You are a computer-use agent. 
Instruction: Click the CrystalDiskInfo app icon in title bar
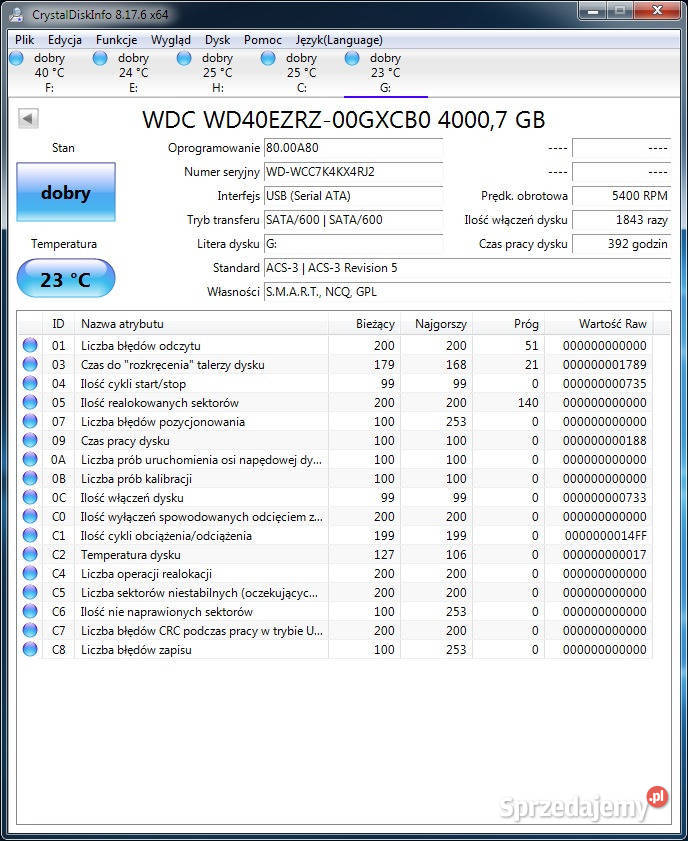pos(17,14)
